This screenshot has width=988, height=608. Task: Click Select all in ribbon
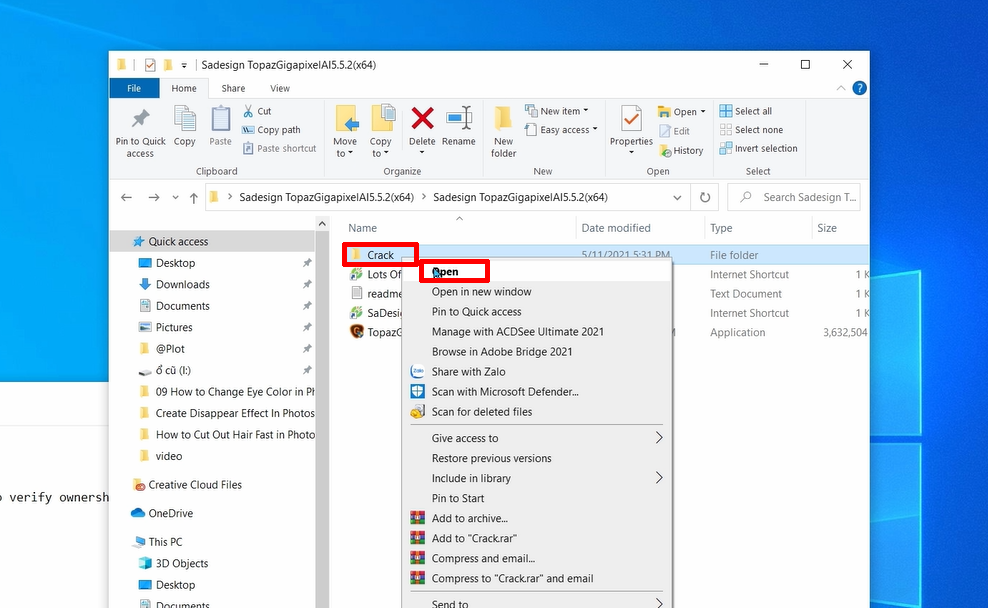coord(746,111)
